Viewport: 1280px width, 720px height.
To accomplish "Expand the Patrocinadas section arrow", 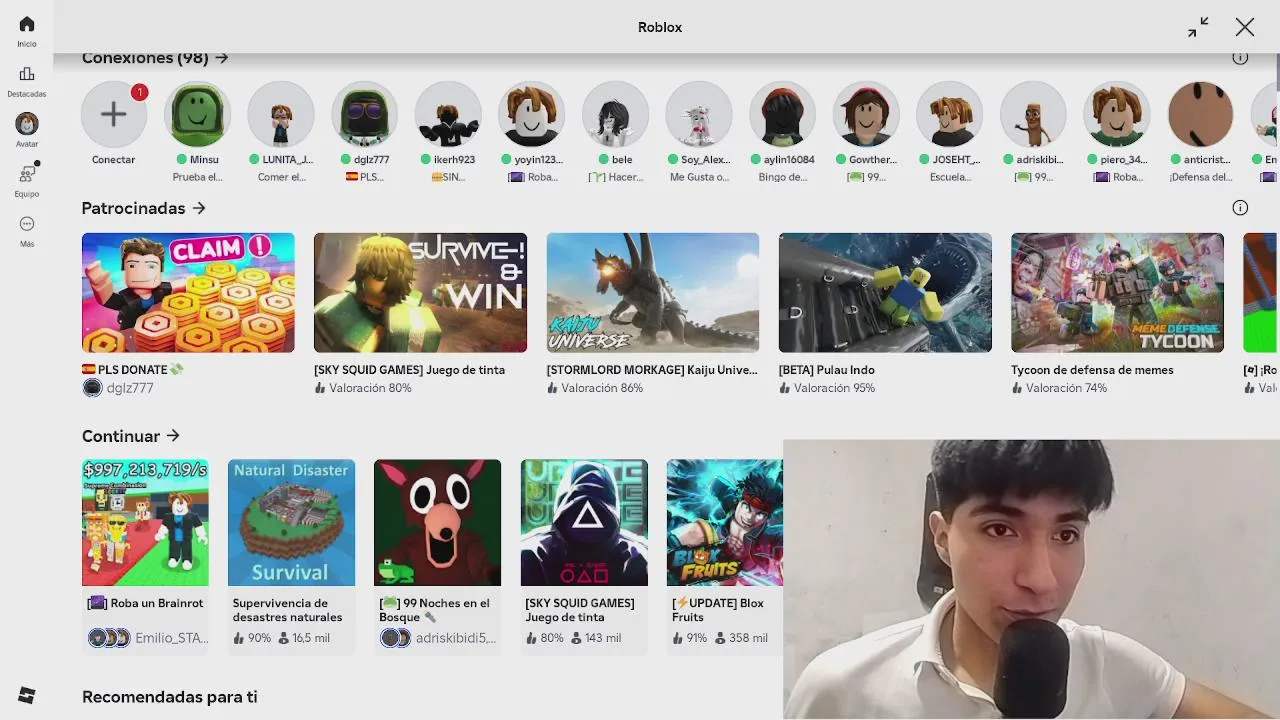I will pyautogui.click(x=199, y=208).
